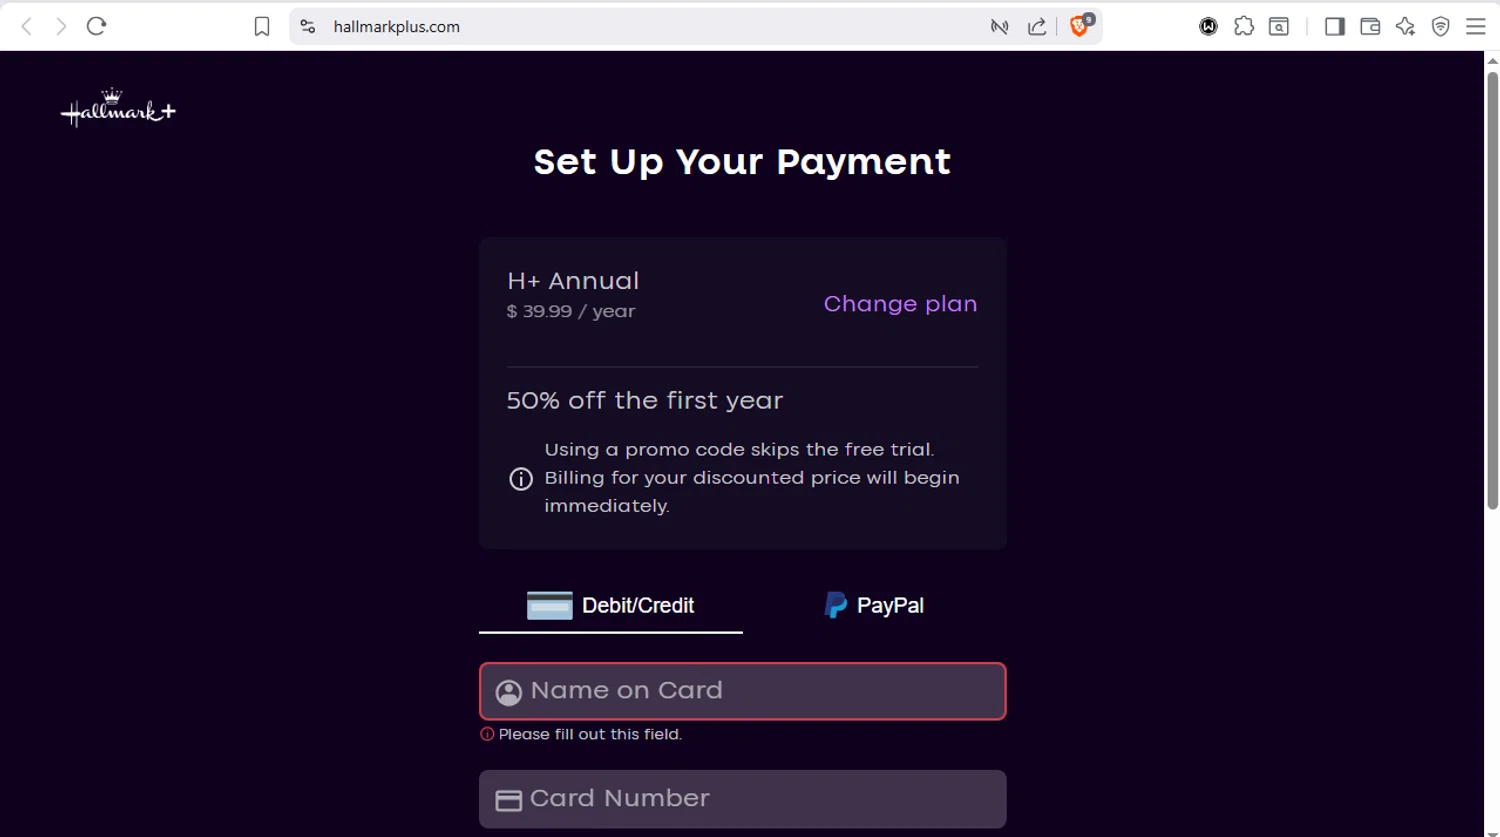Open the Brave VPN shield icon

[x=1441, y=27]
